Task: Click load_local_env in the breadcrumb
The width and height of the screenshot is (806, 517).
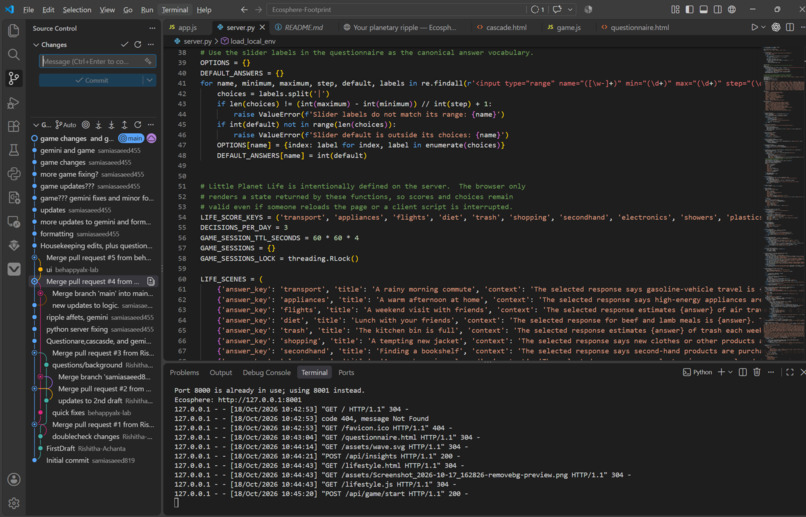Action: point(252,41)
